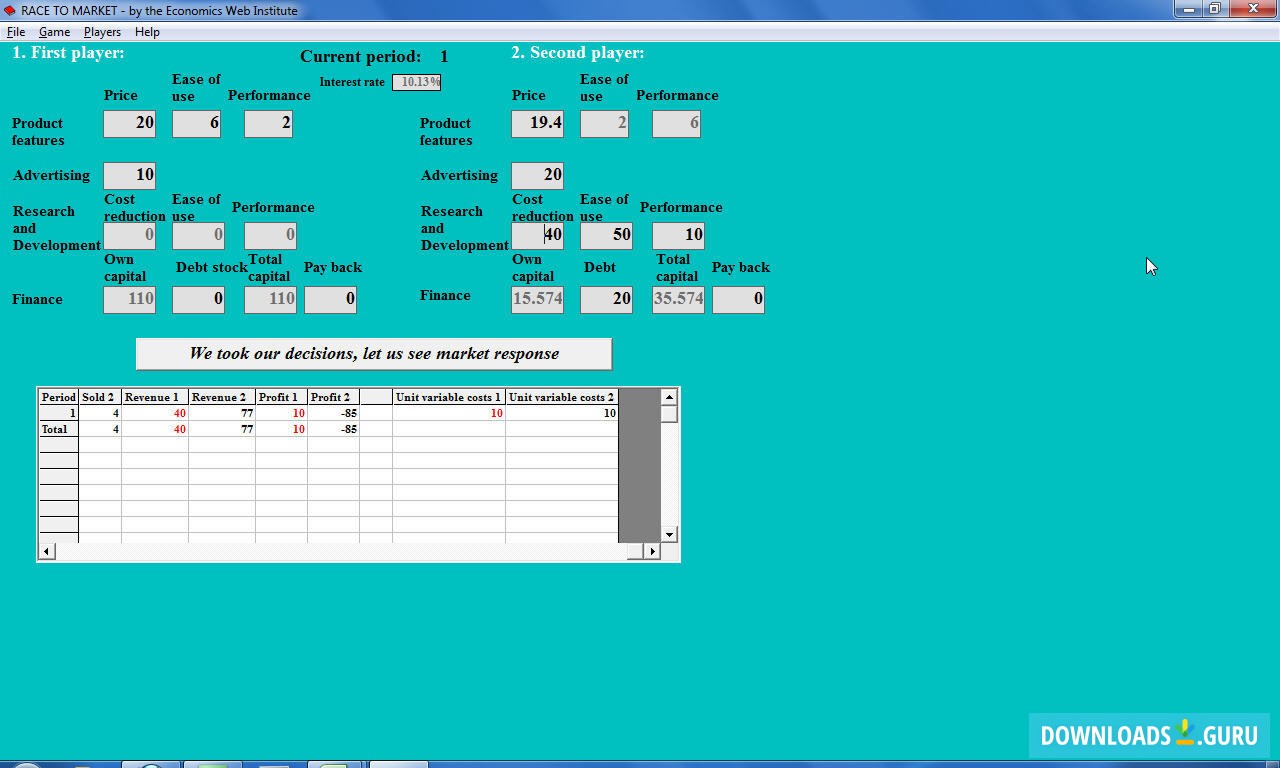The width and height of the screenshot is (1280, 768).
Task: Open the File menu
Action: pyautogui.click(x=16, y=32)
